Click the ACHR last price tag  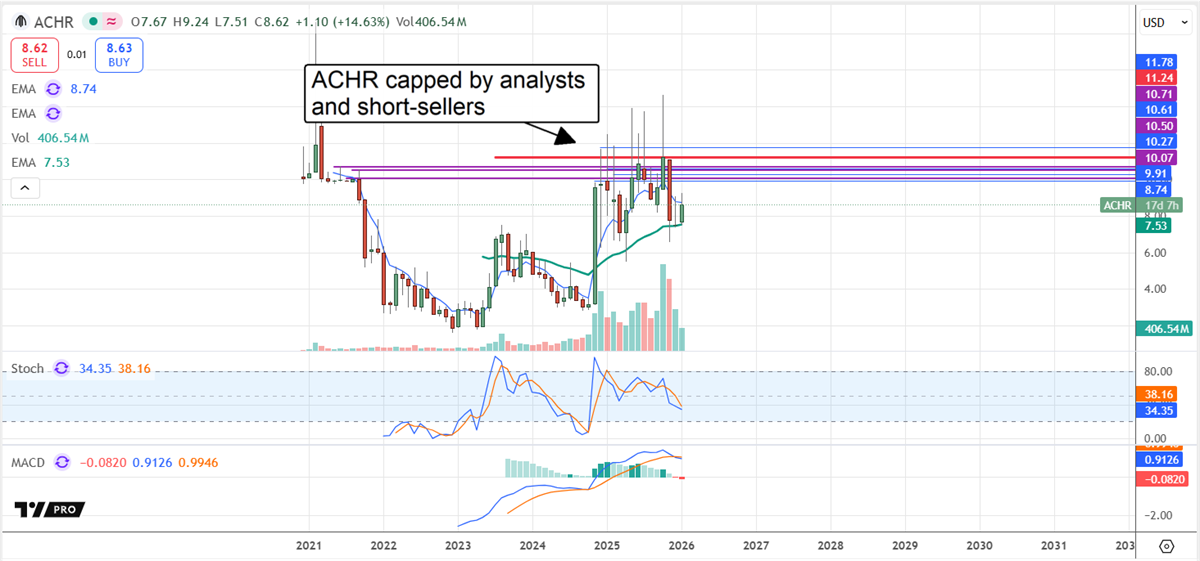click(x=1117, y=205)
